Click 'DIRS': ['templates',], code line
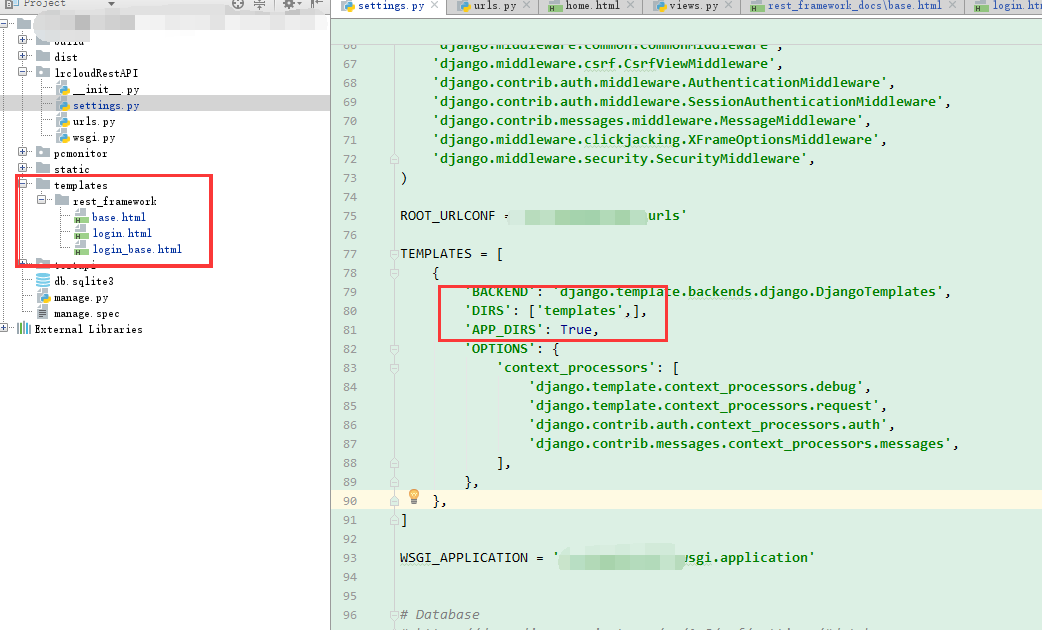The height and width of the screenshot is (630, 1042). coord(556,311)
